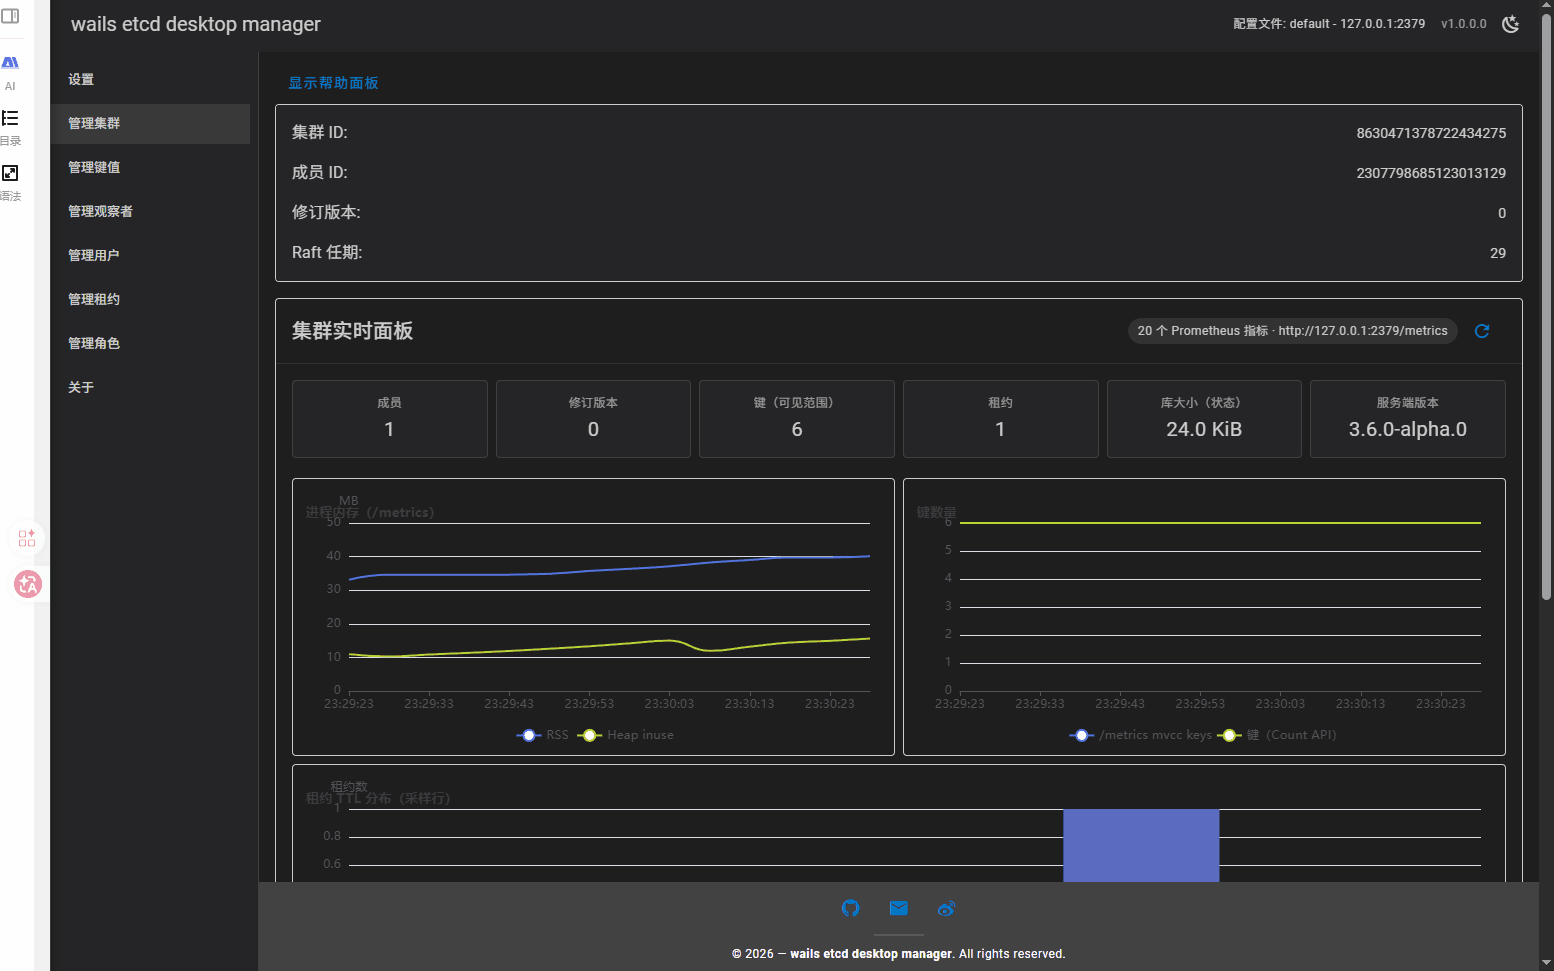This screenshot has width=1554, height=971.
Task: Click the scrollbar up arrow
Action: (x=1546, y=6)
